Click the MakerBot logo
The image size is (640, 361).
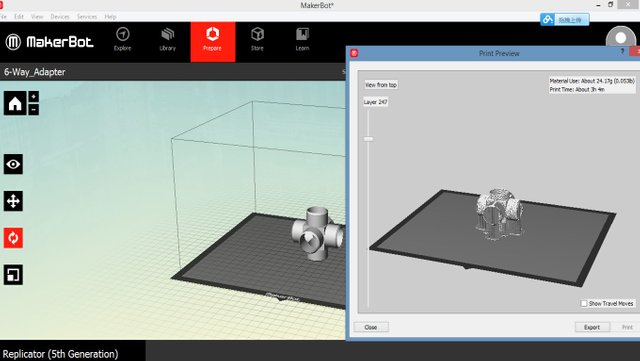click(49, 42)
